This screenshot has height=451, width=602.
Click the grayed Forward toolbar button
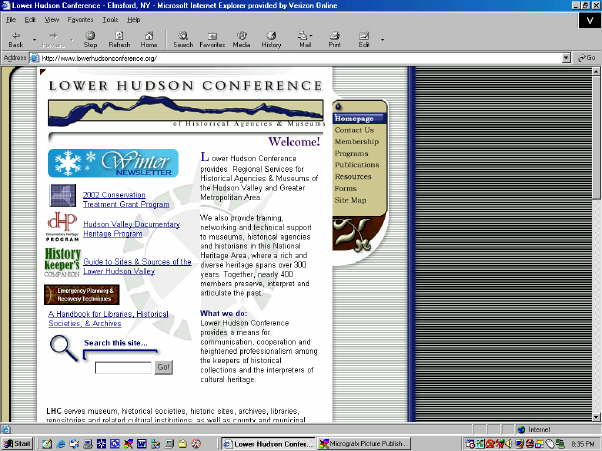click(53, 40)
